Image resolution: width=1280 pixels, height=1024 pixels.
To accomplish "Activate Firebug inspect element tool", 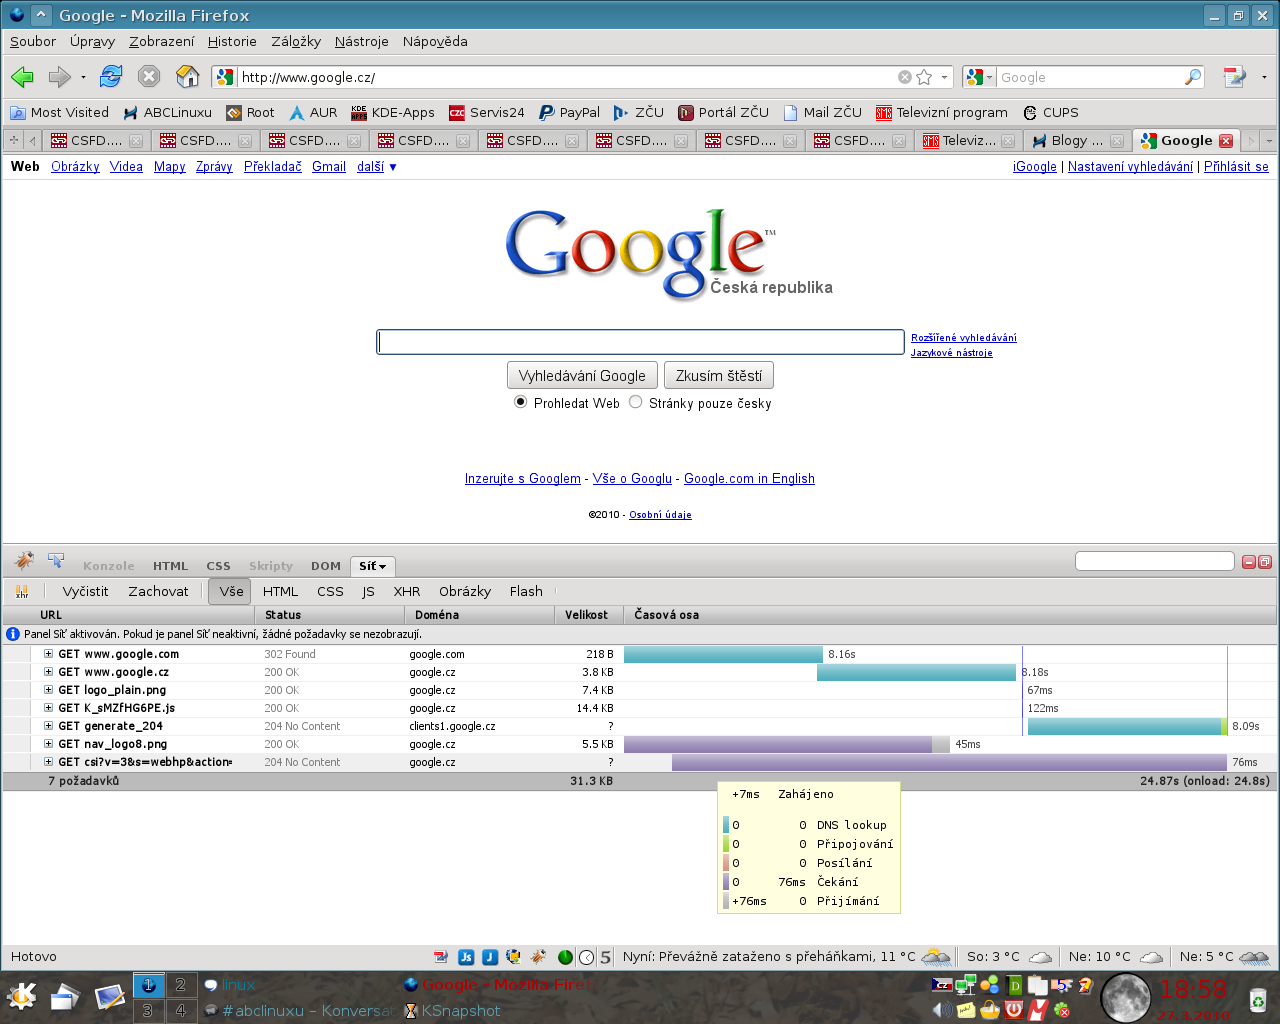I will (x=56, y=561).
